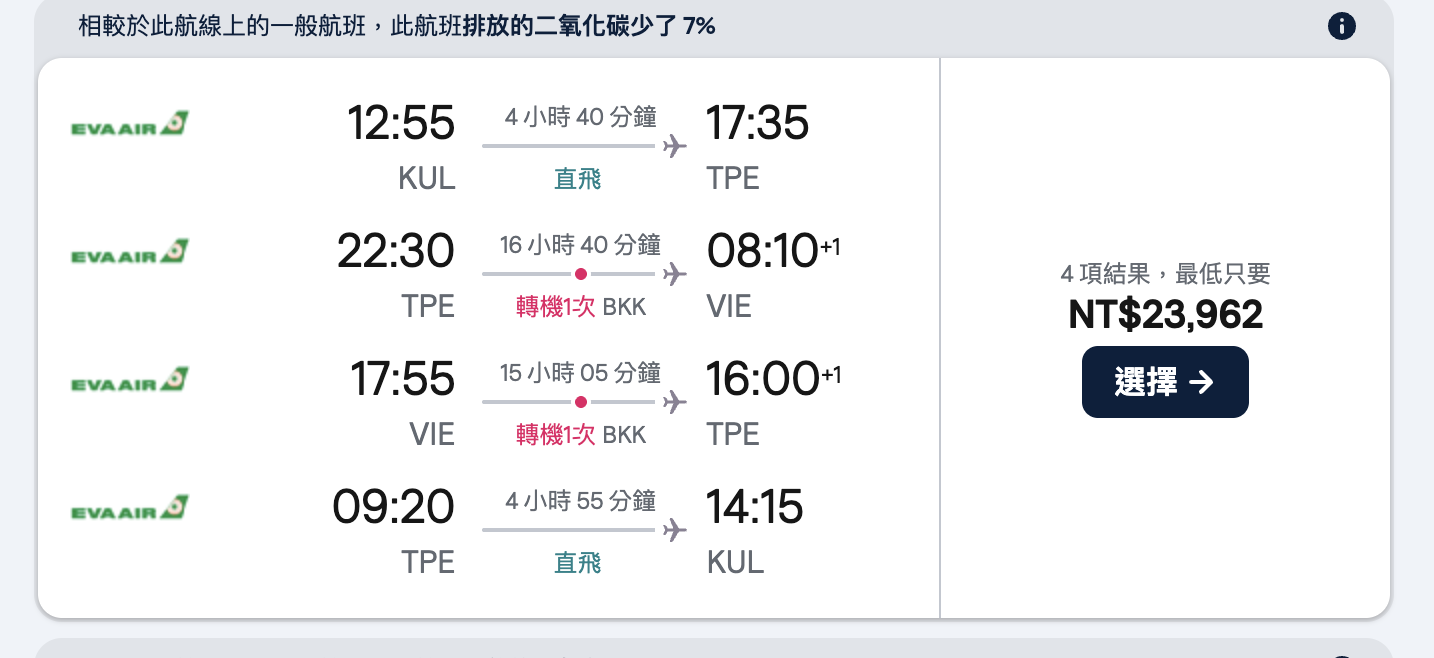This screenshot has height=658, width=1434.
Task: Click 轉機1次 BKK label for TPE–VIE flight
Action: pos(581,307)
